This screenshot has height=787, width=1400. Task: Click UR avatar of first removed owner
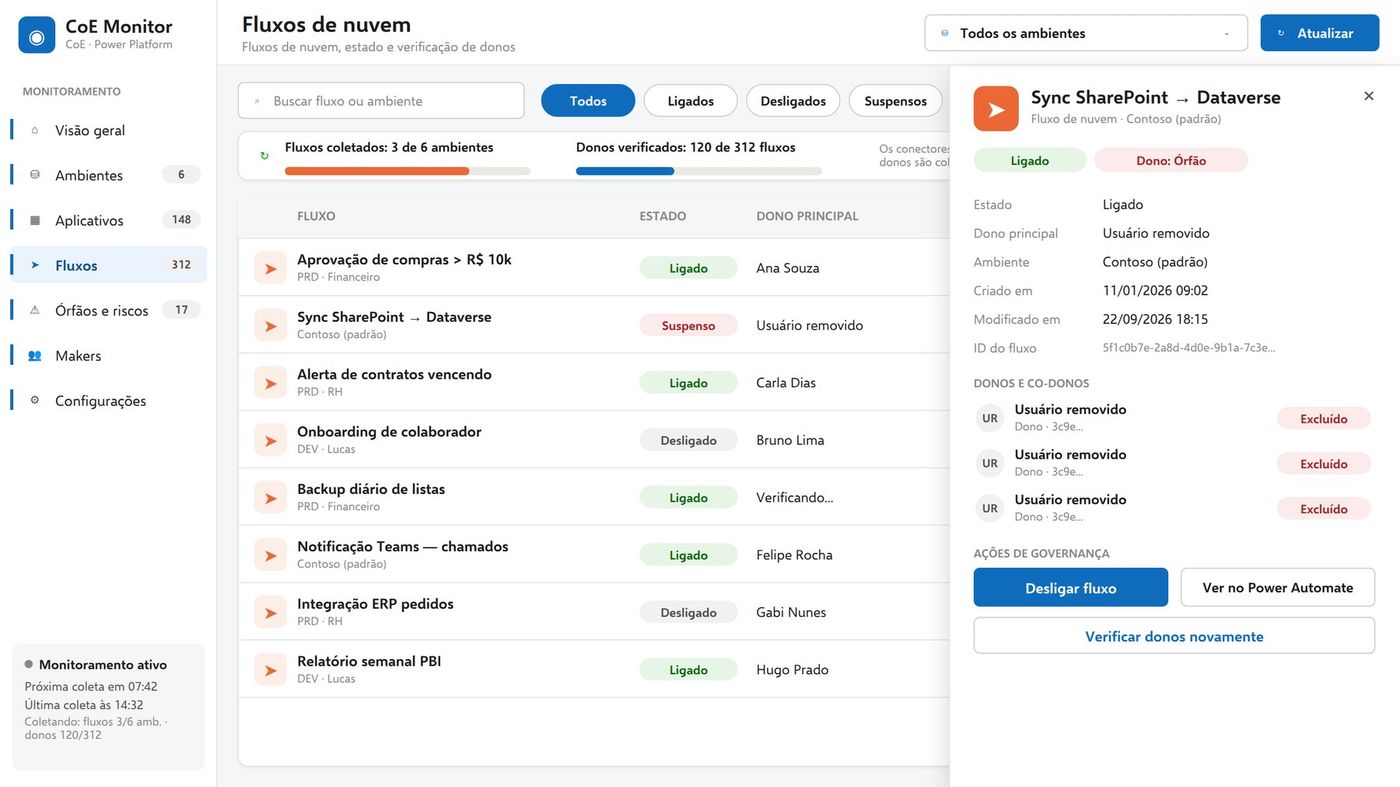tap(990, 418)
